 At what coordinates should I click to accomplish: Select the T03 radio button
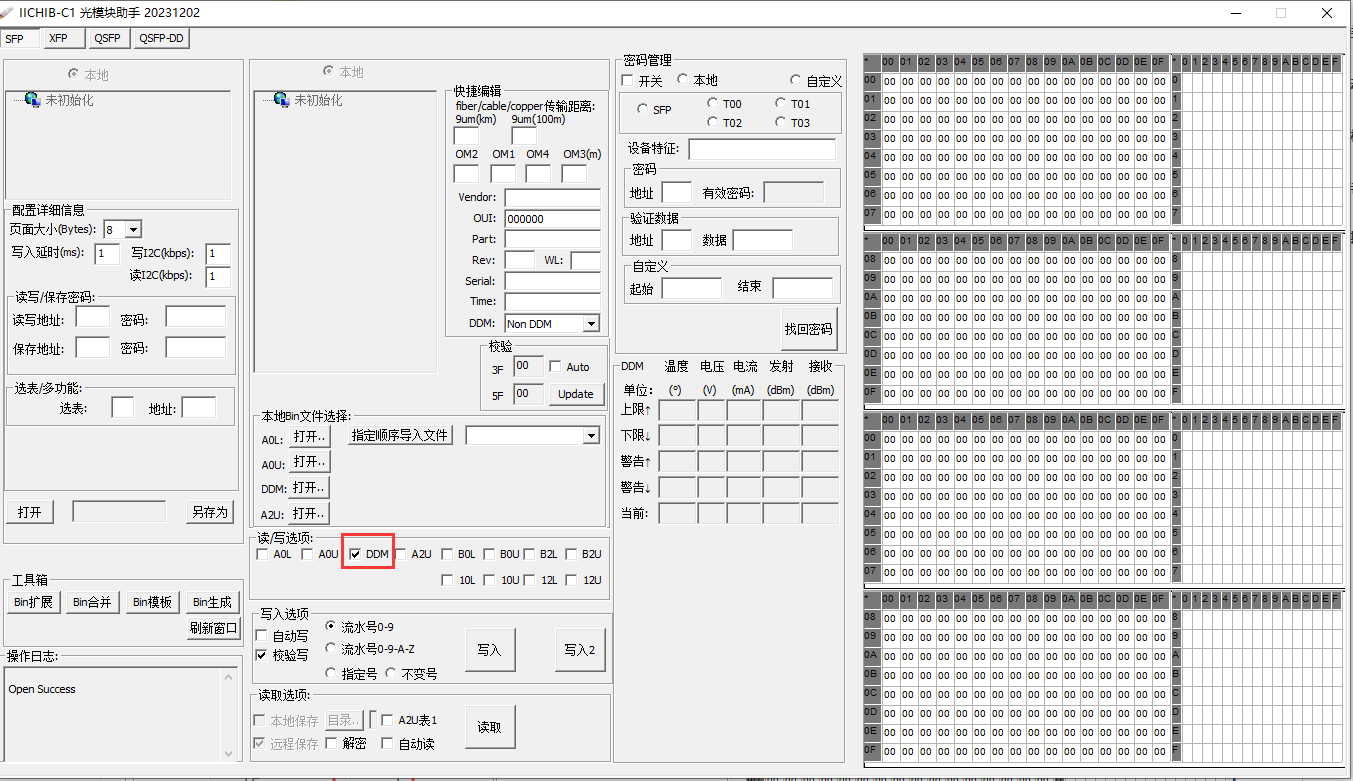tap(780, 122)
